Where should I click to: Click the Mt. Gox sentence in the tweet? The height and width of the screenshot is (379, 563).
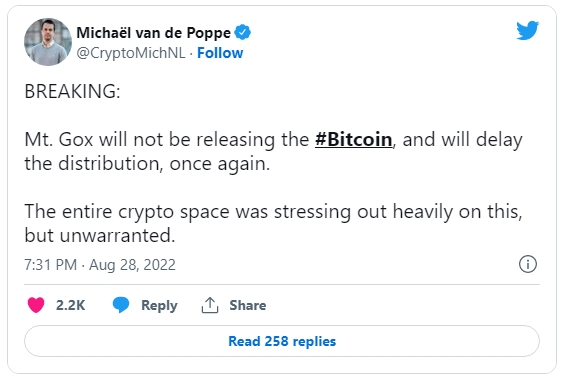point(273,151)
